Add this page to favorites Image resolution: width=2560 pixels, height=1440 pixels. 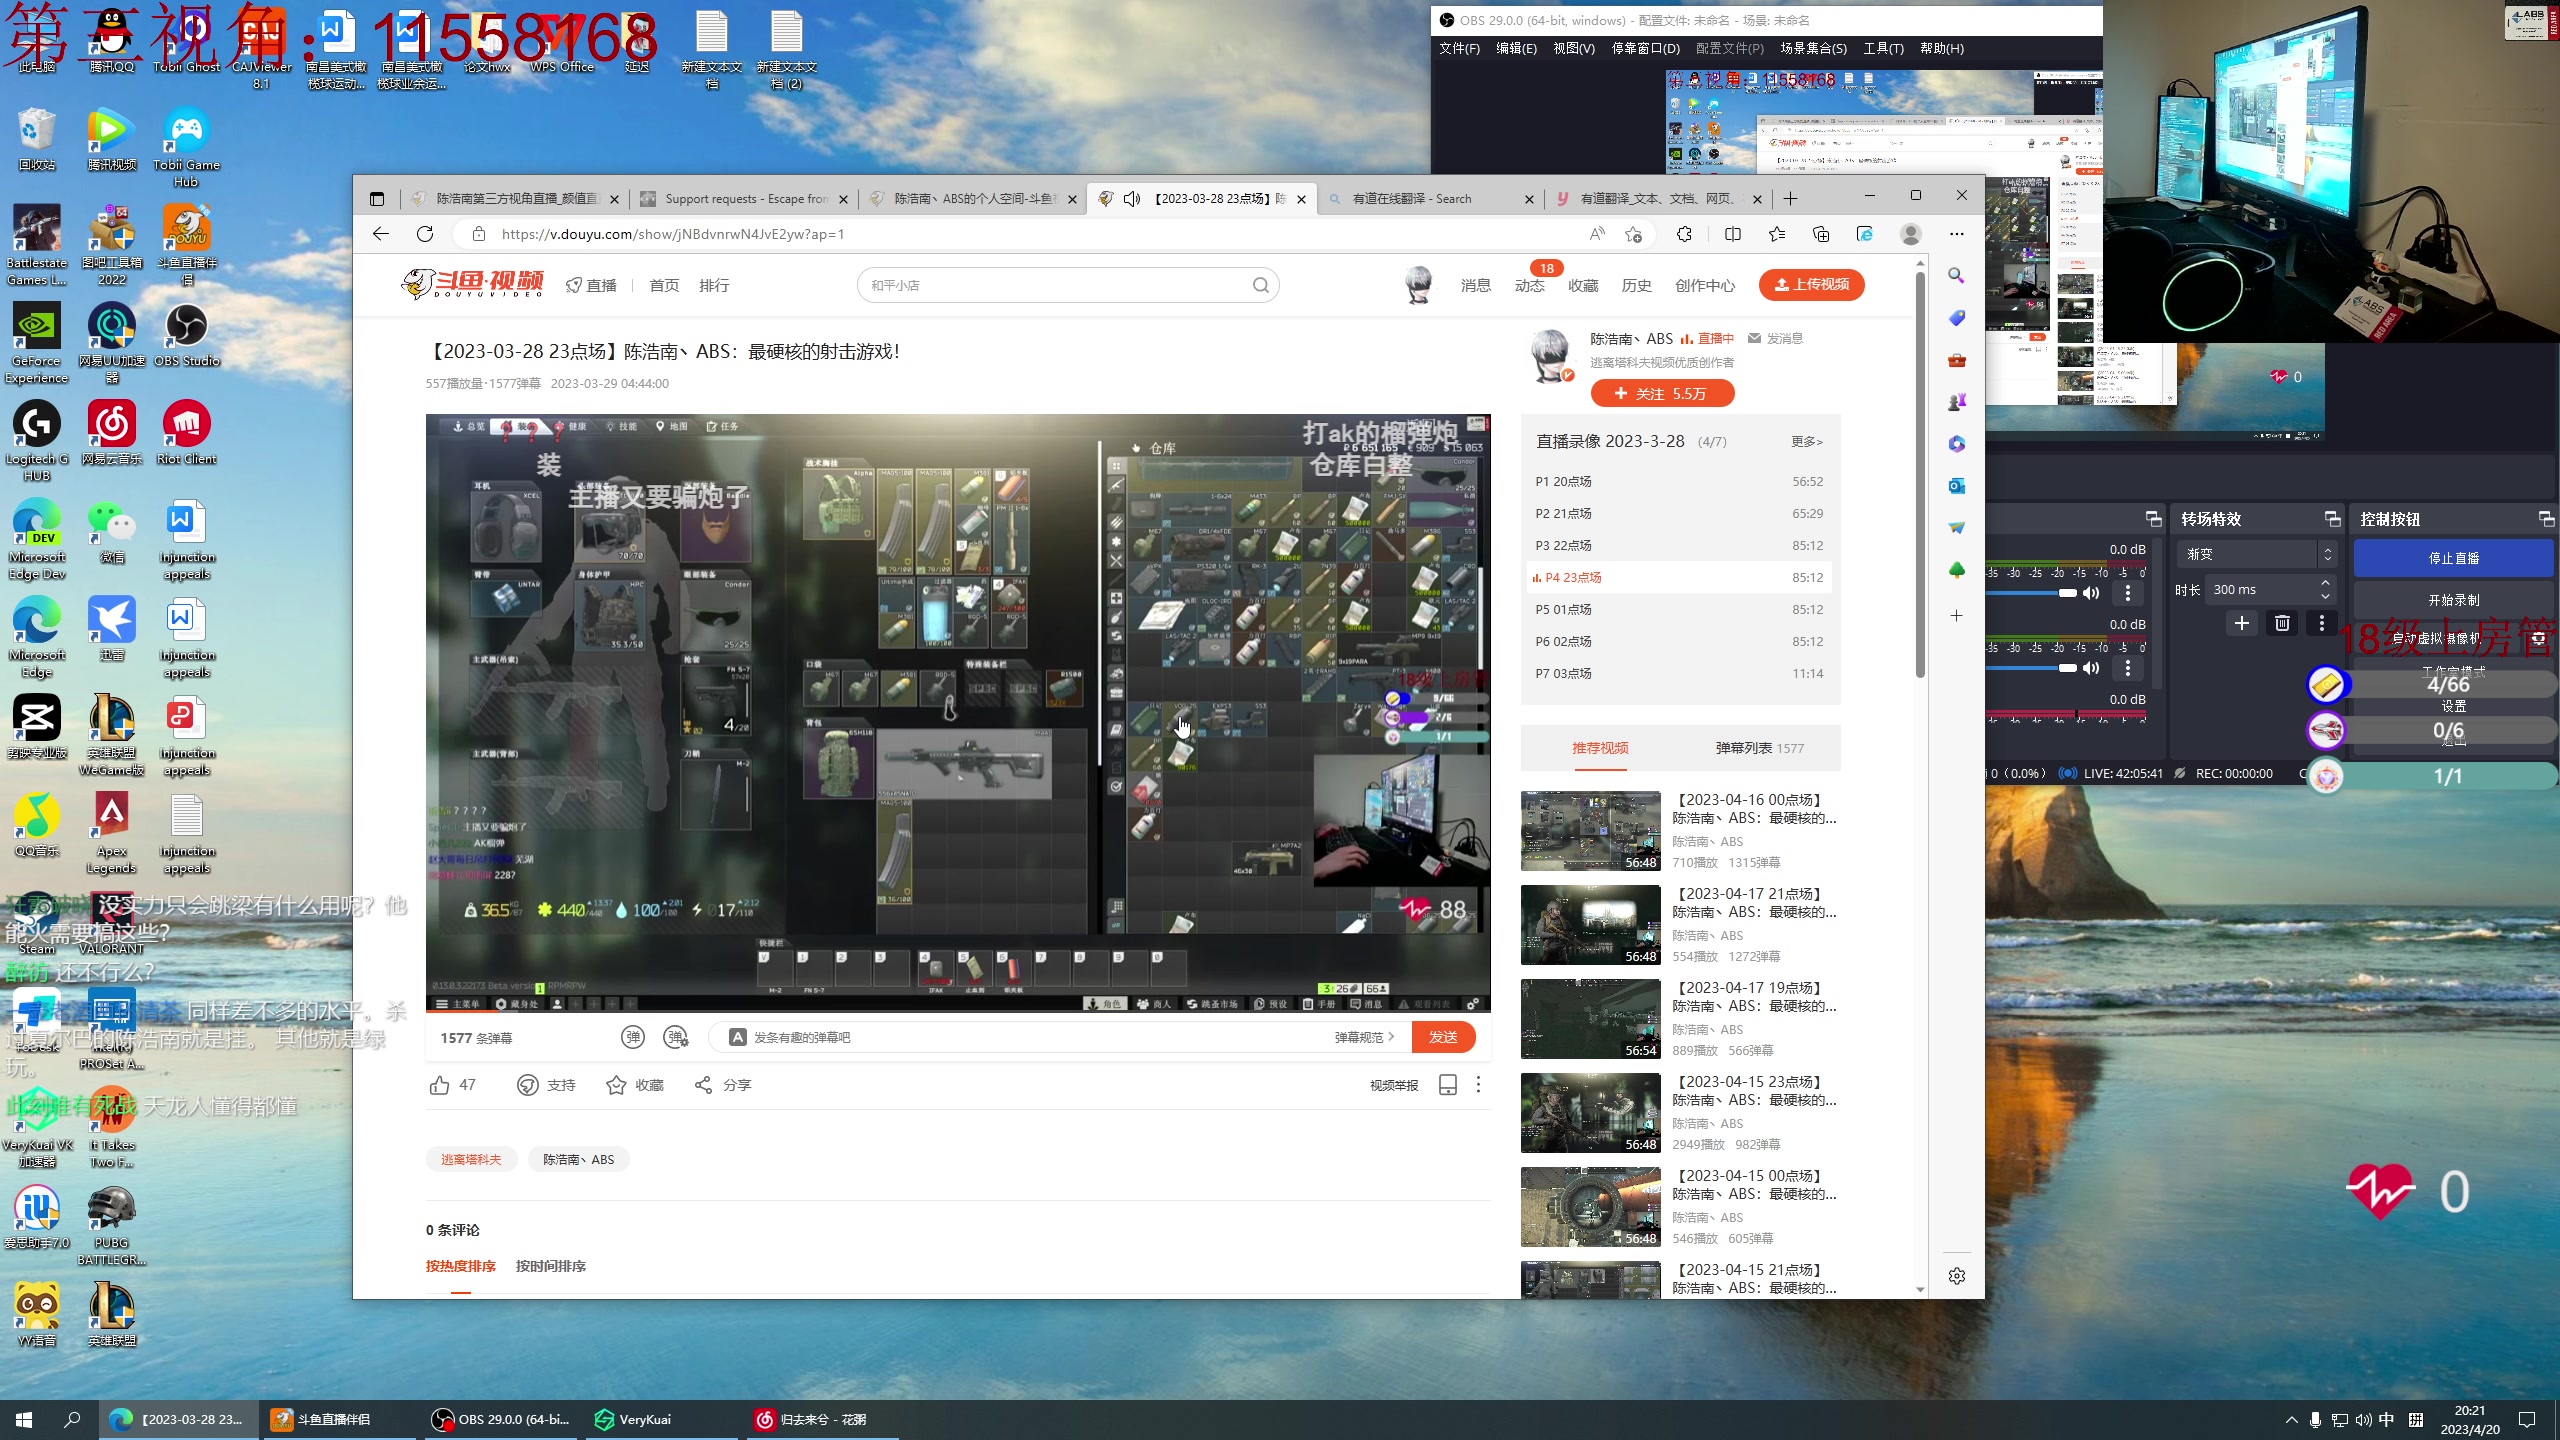point(1634,234)
